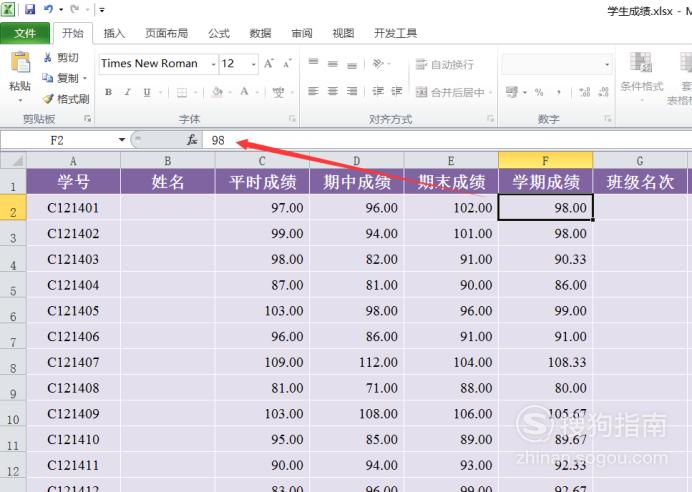
Task: Click the formula bar showing 98
Action: pos(447,140)
